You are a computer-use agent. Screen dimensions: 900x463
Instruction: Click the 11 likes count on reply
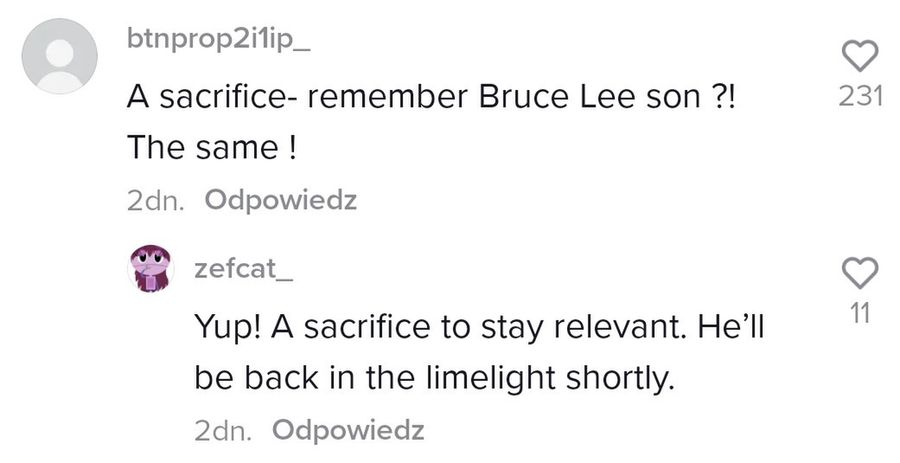click(859, 314)
